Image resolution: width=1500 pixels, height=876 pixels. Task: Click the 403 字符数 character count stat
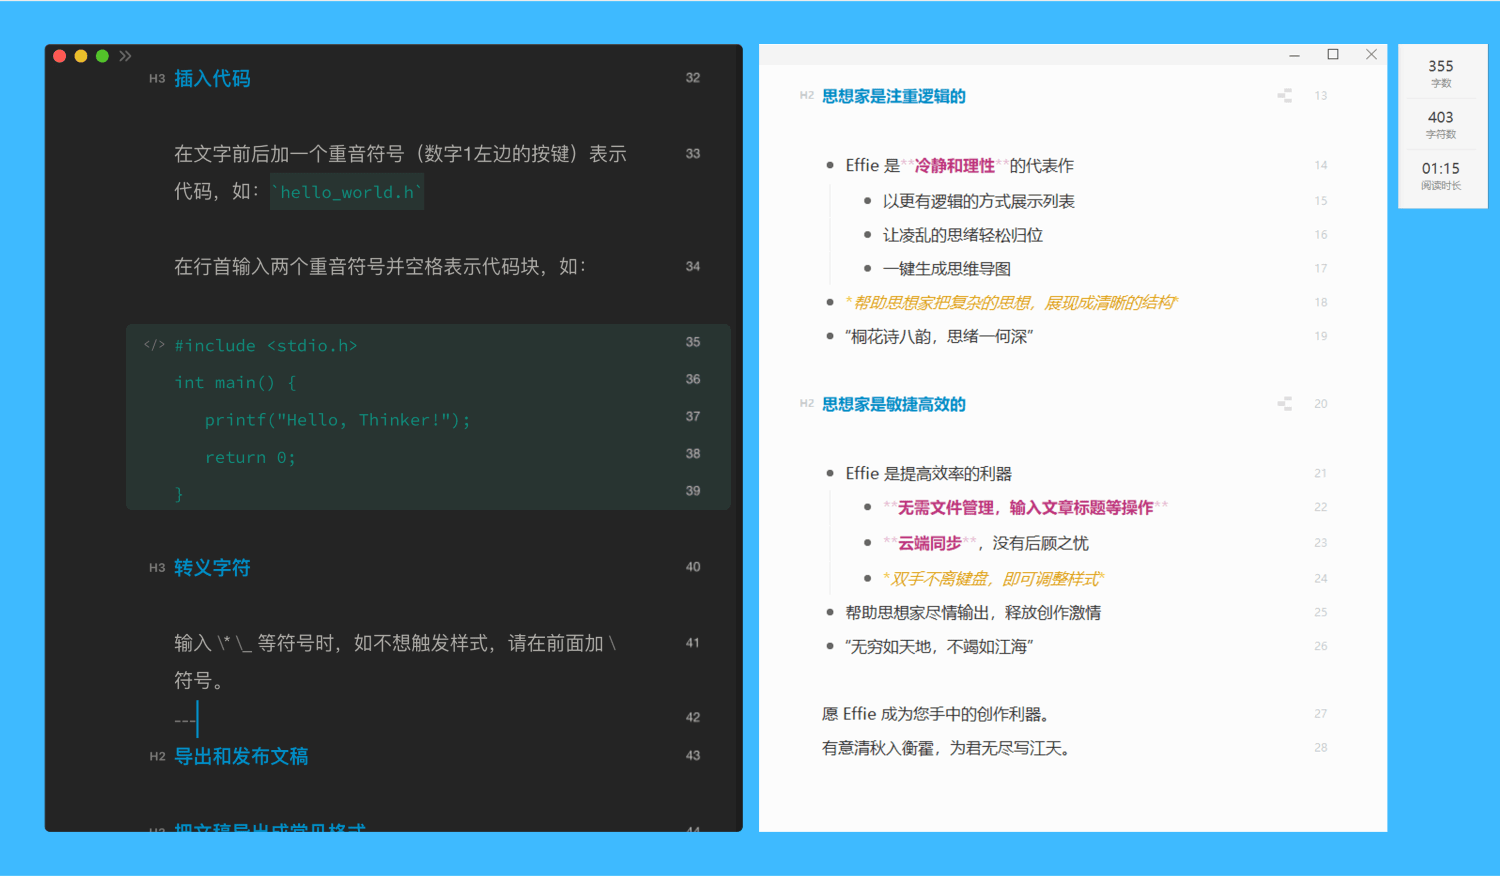1441,124
